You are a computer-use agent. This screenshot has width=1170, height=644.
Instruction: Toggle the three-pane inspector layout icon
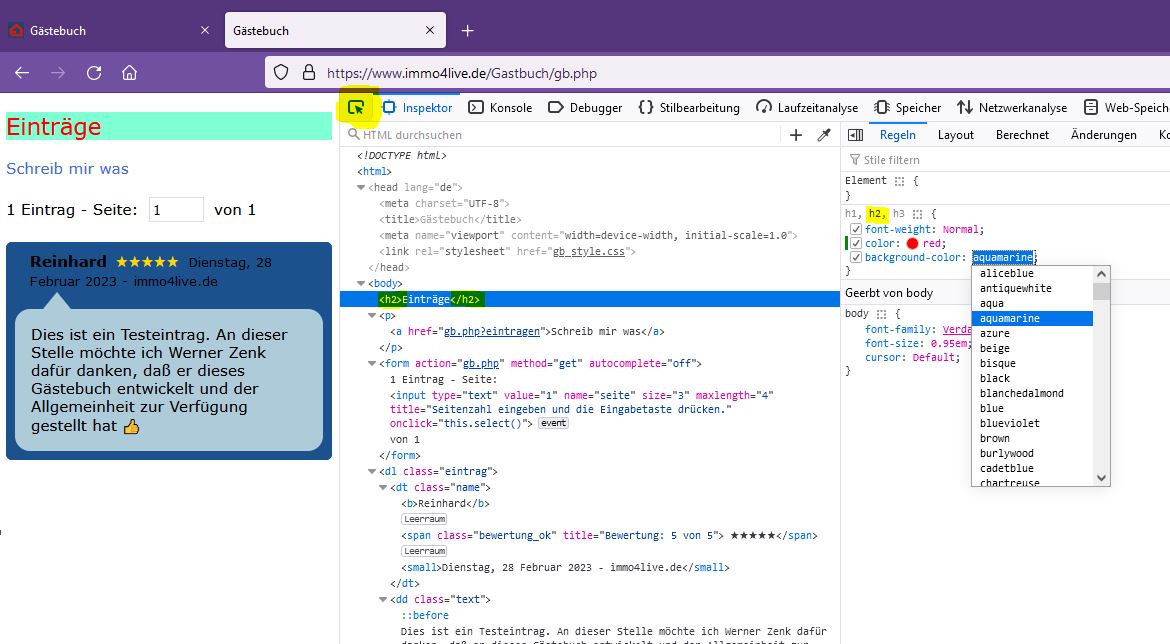click(x=855, y=135)
